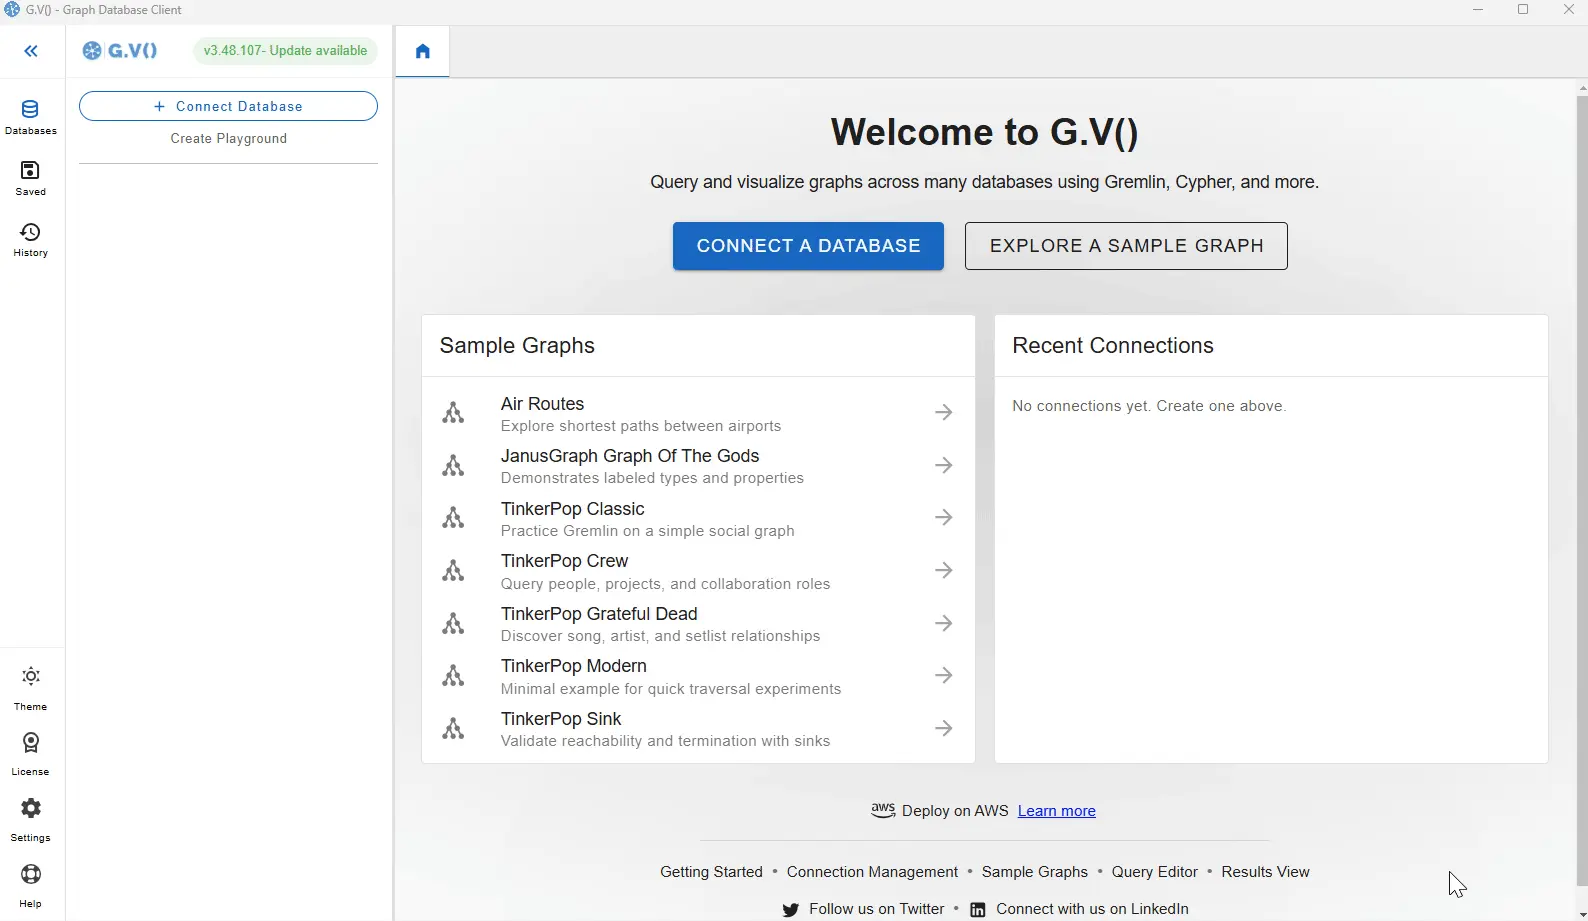Screen dimensions: 1588x921
Task: Click the Connect Database outlined button
Action: click(228, 106)
